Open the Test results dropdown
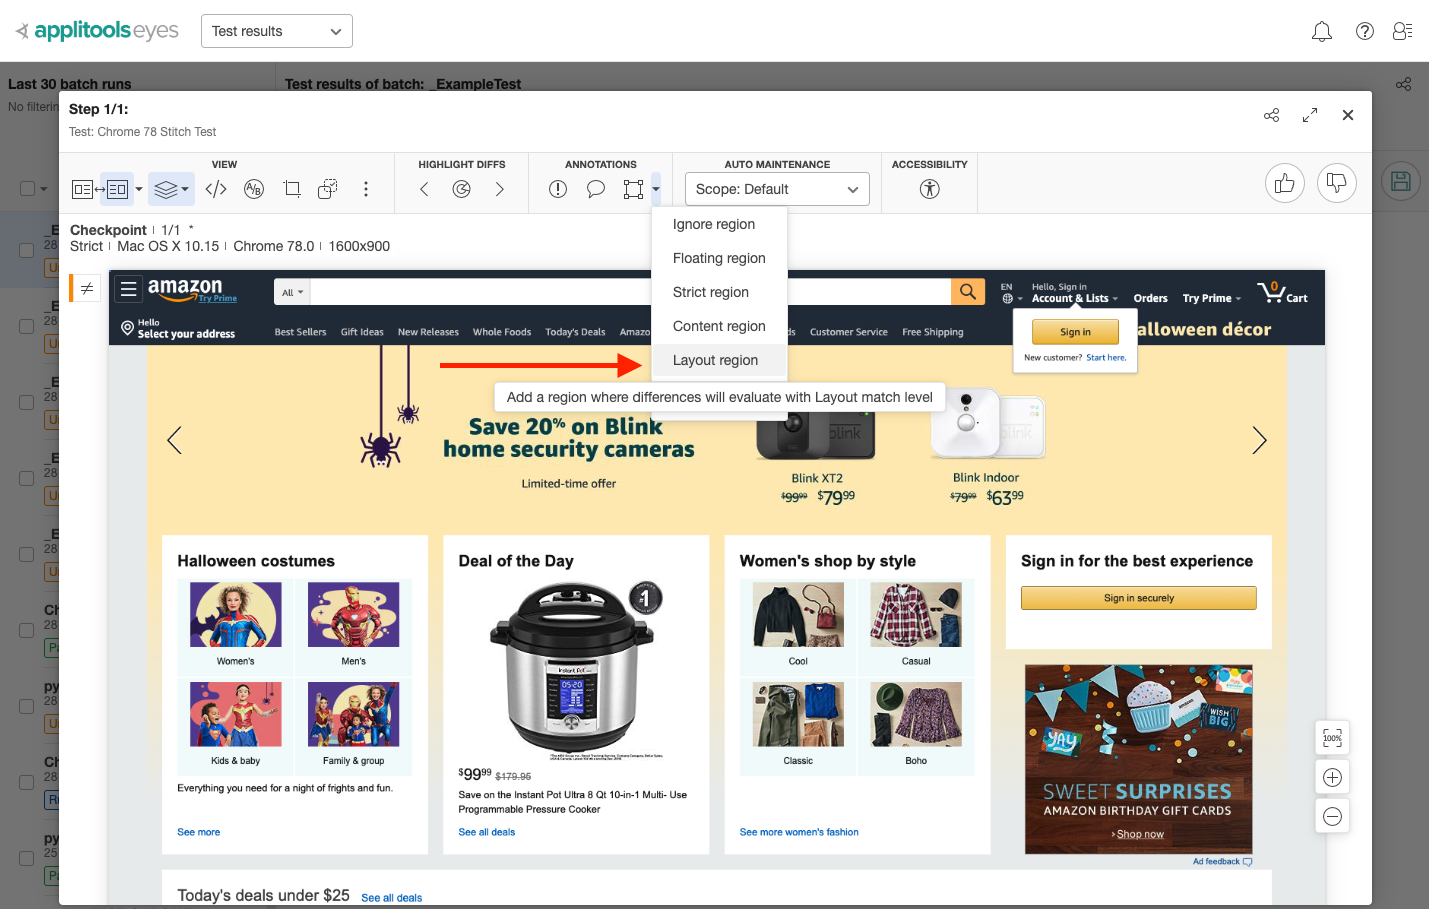 coord(277,31)
